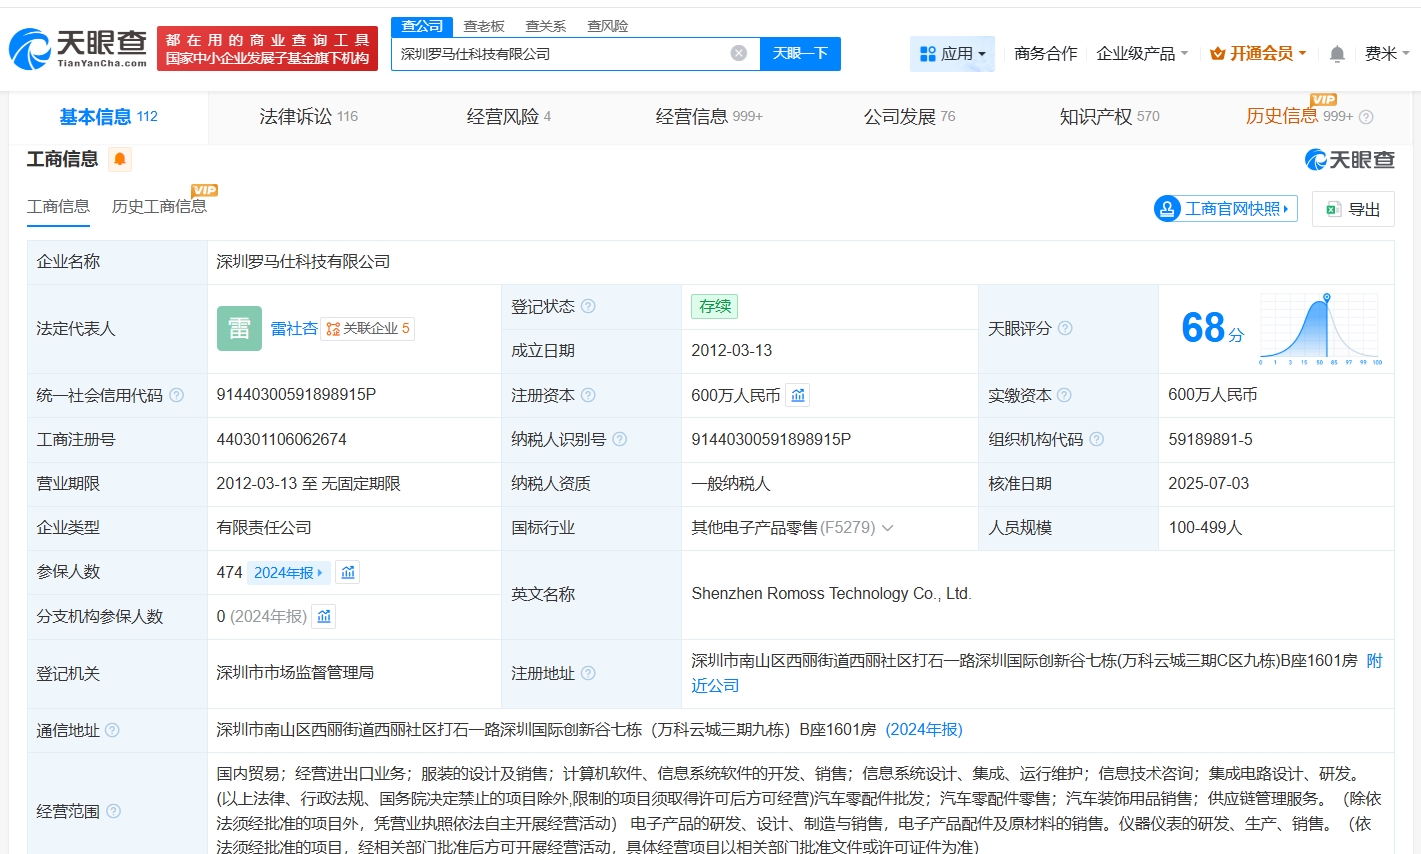Clear the search box with X icon
The height and width of the screenshot is (854, 1421).
click(x=738, y=54)
